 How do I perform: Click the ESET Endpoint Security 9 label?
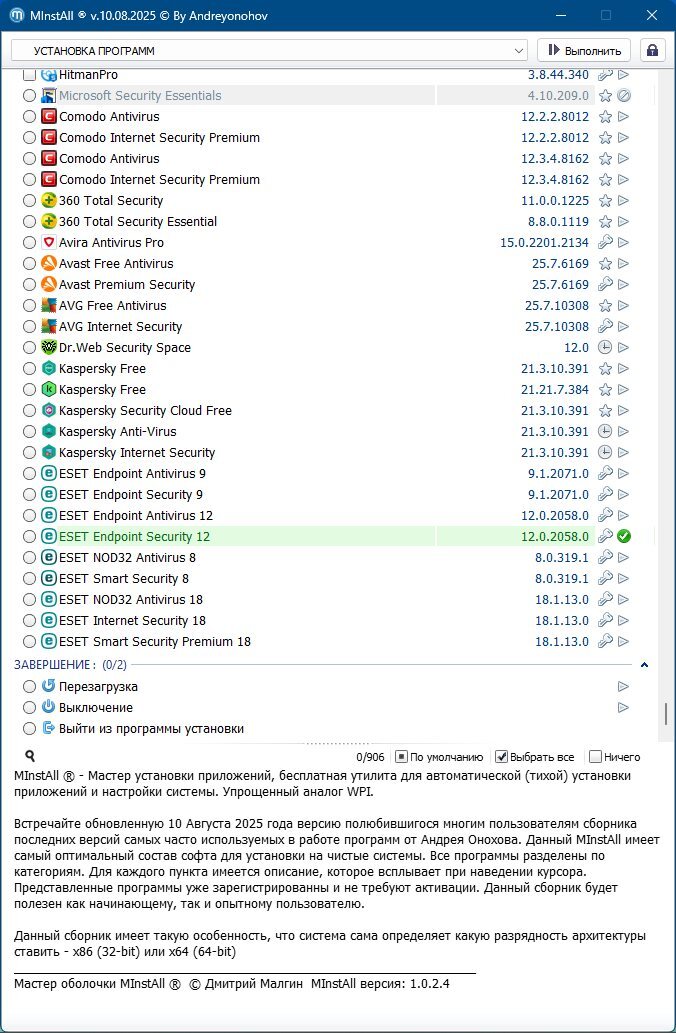[x=131, y=495]
